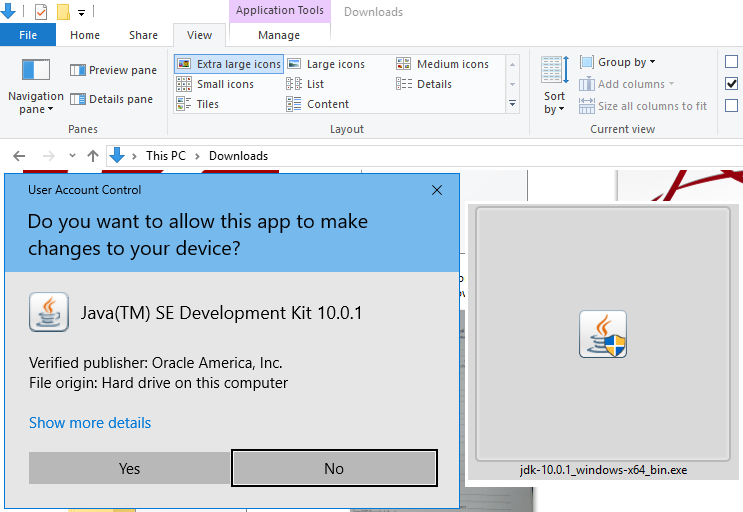Expand the layout gallery more arrow
Image resolution: width=743 pixels, height=512 pixels.
(x=513, y=103)
